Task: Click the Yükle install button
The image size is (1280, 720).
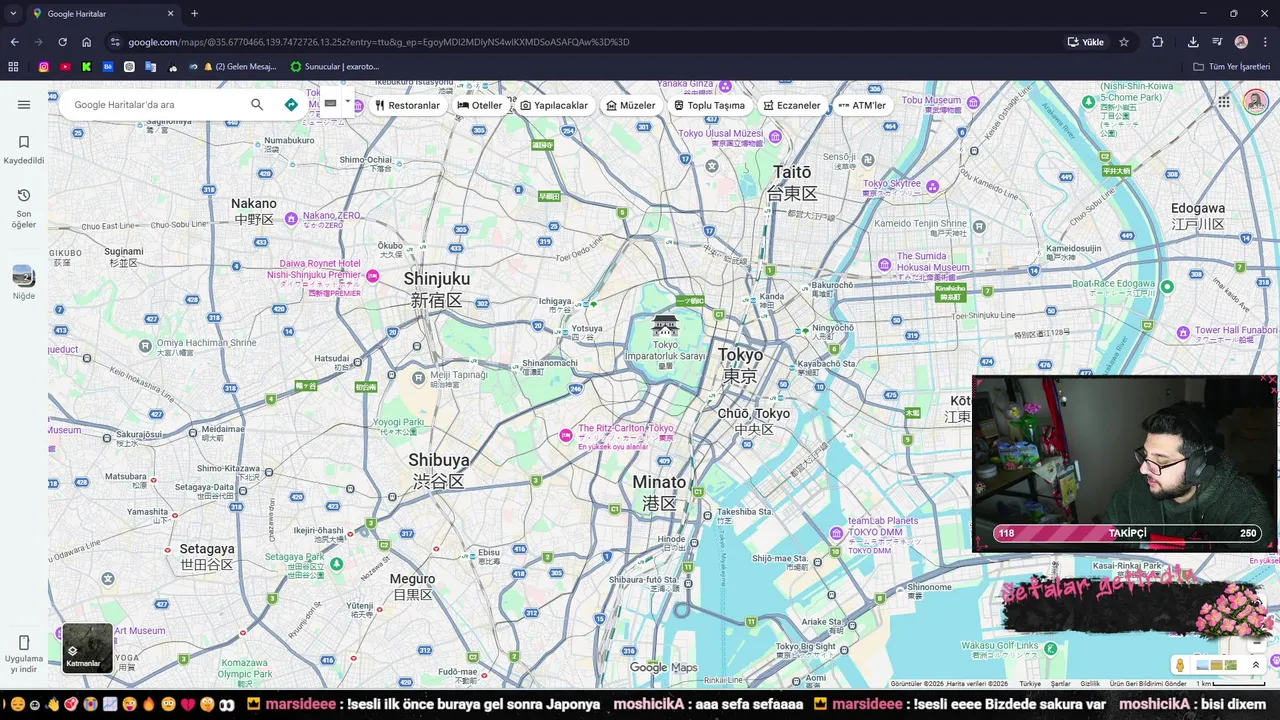Action: pos(1086,42)
